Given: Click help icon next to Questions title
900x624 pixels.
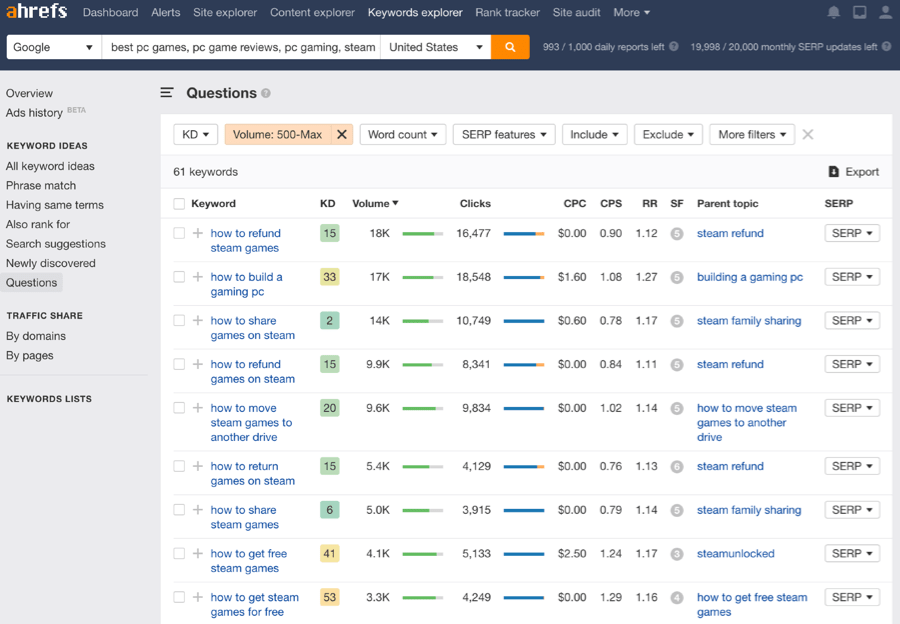Looking at the screenshot, I should (x=266, y=93).
